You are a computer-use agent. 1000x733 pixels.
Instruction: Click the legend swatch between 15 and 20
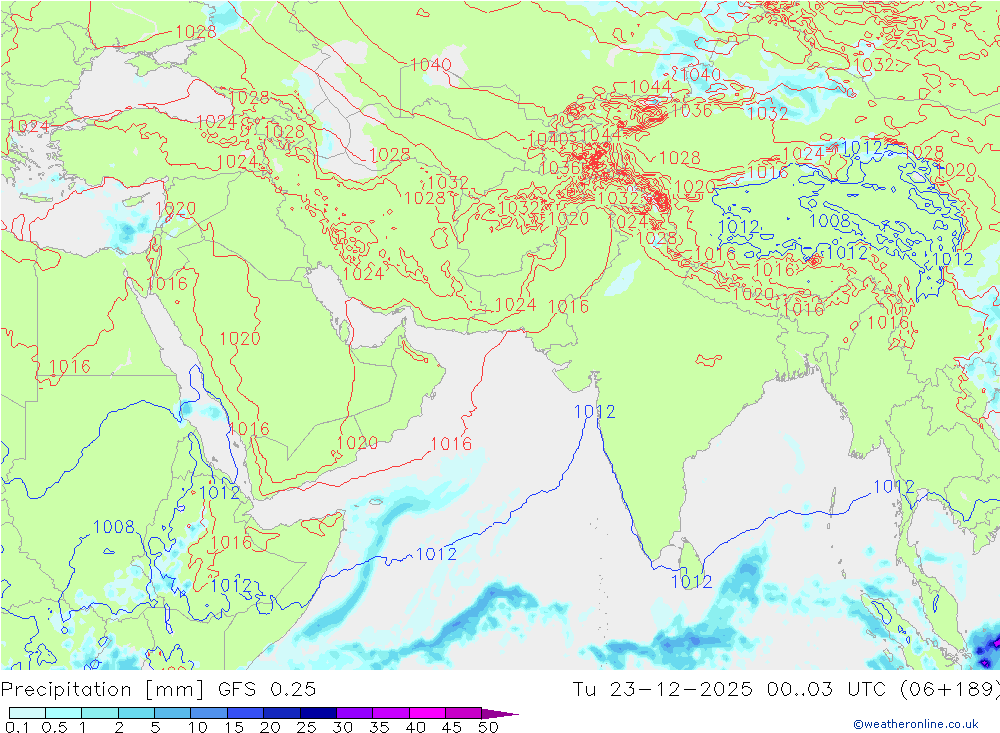(x=245, y=713)
